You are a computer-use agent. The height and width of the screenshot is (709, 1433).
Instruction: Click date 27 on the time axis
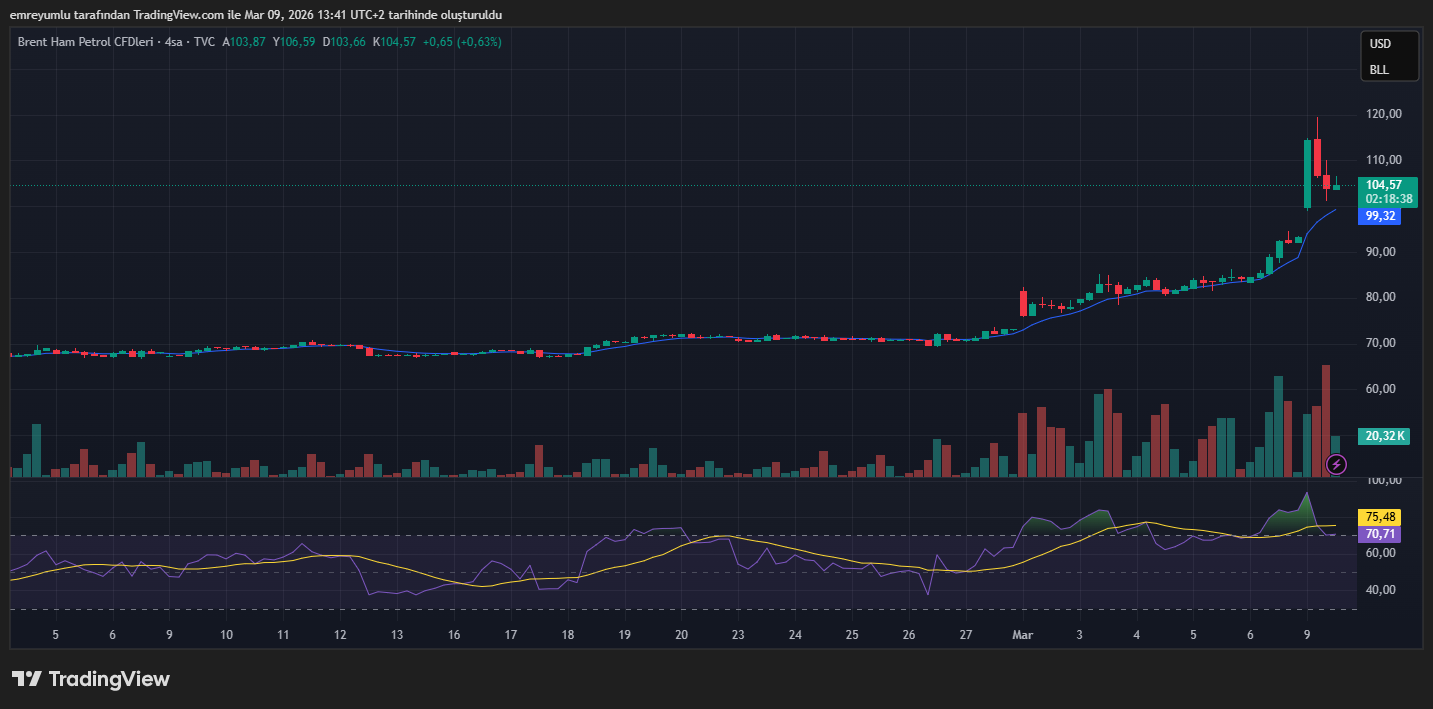[x=966, y=635]
